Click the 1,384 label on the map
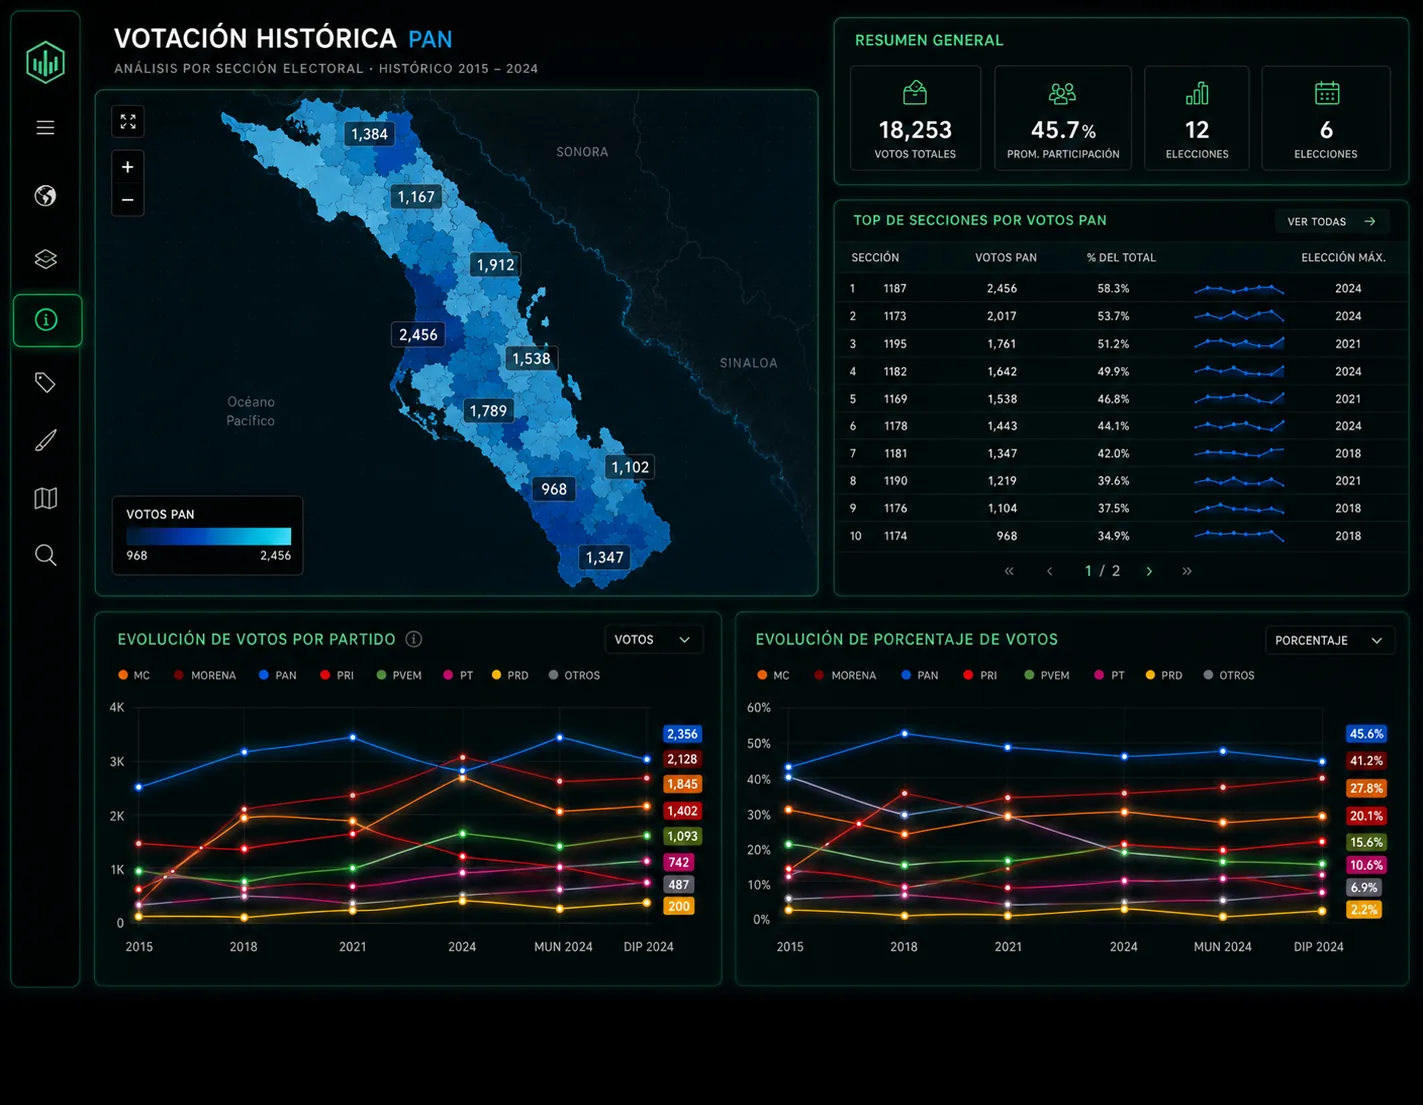 coord(369,134)
